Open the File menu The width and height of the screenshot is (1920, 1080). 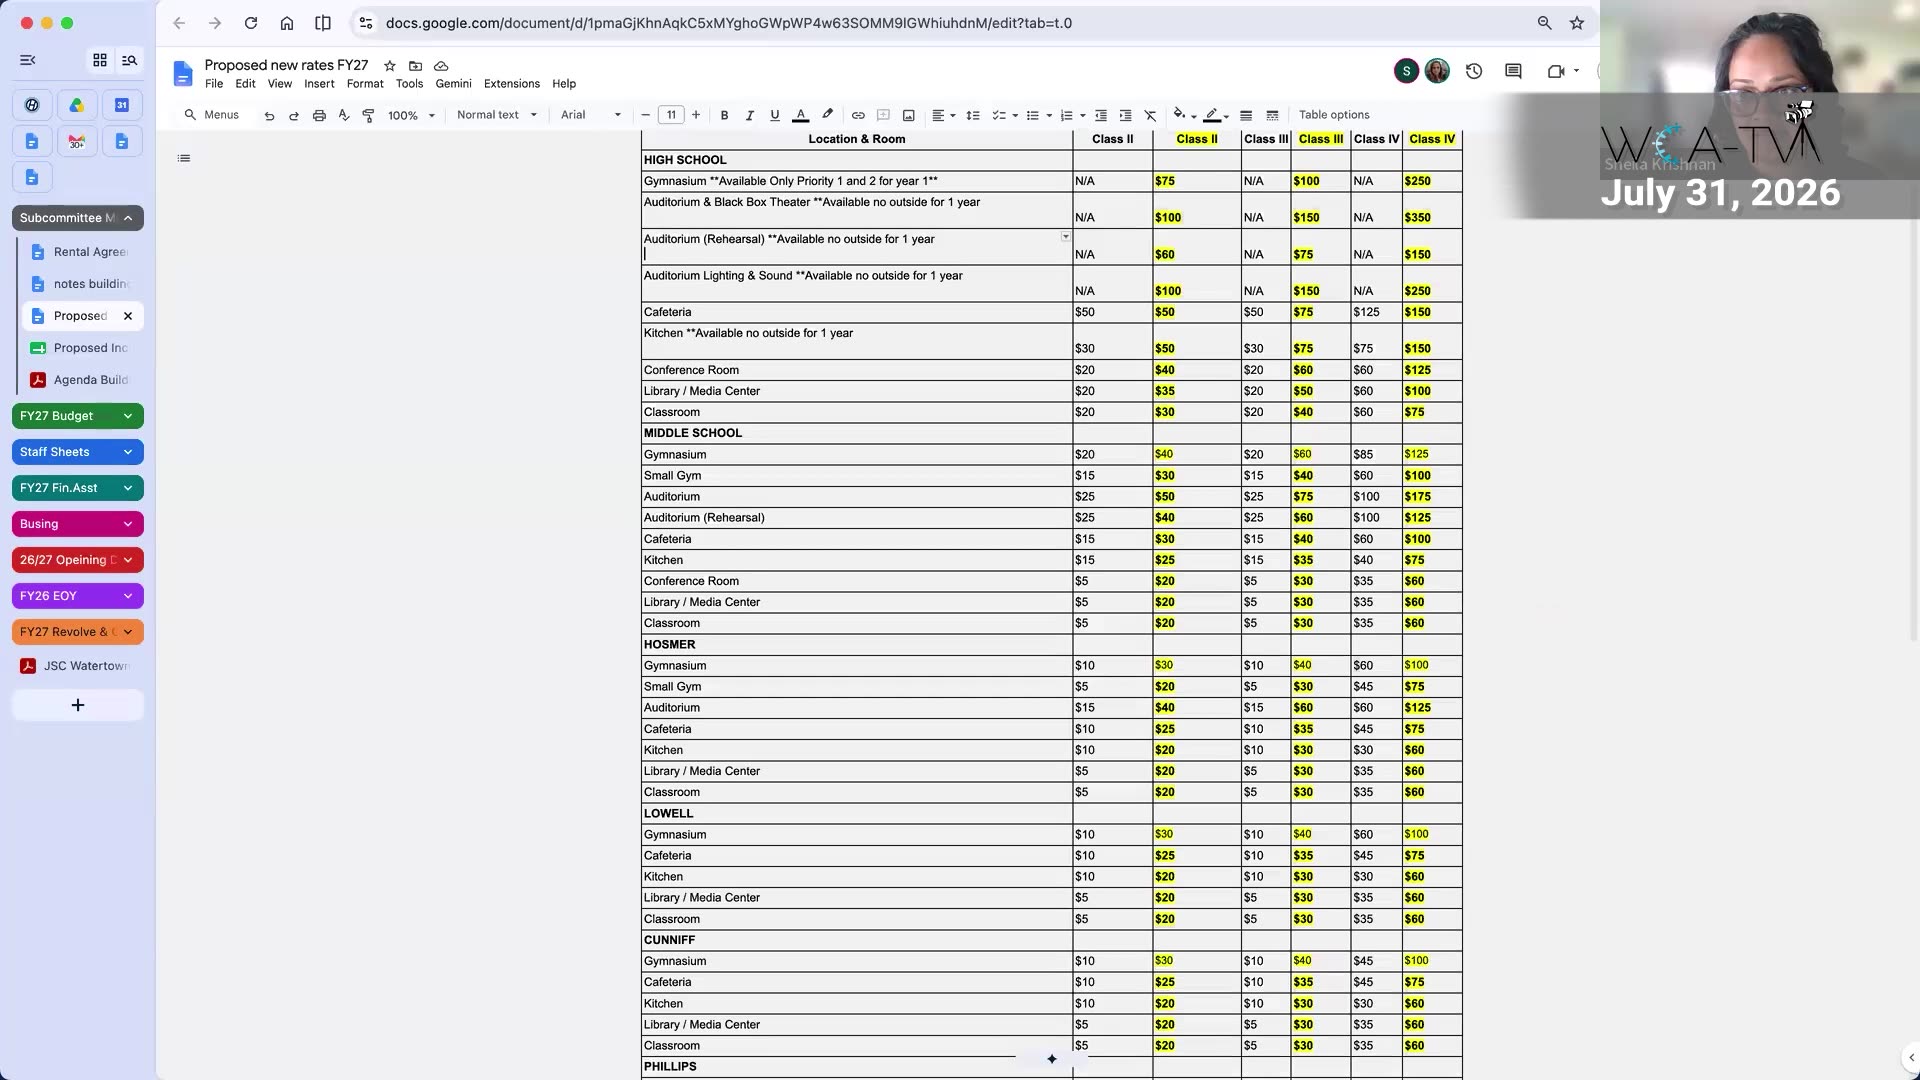point(214,84)
